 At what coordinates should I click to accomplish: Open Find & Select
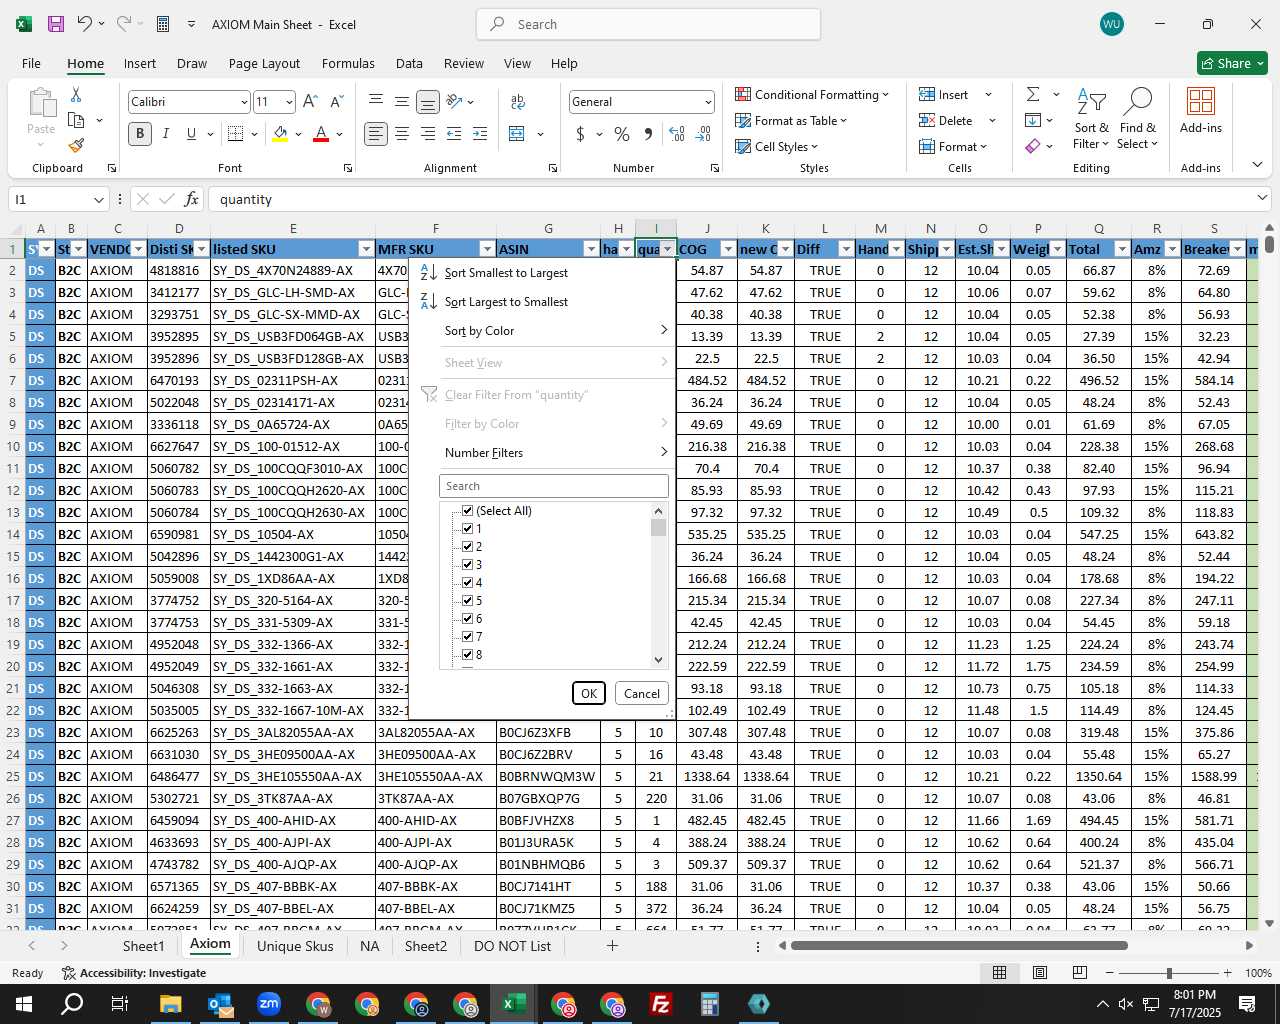(1138, 120)
